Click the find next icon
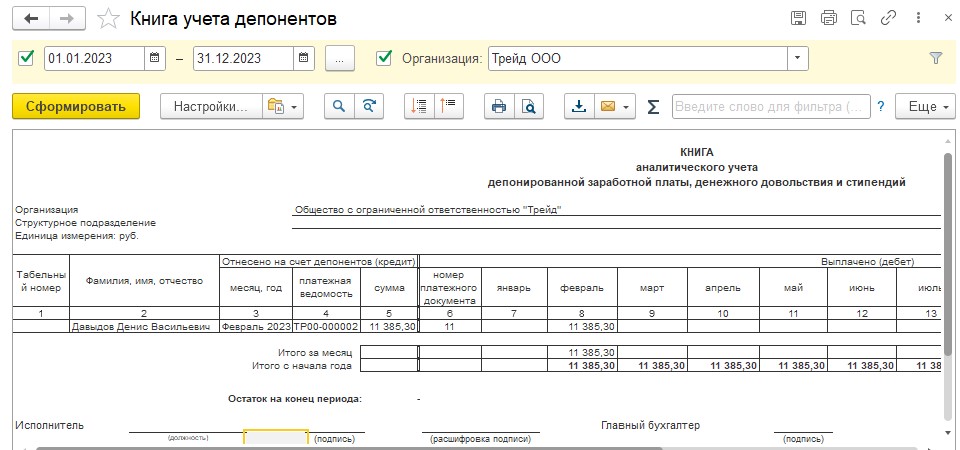The height and width of the screenshot is (450, 960). tap(369, 106)
